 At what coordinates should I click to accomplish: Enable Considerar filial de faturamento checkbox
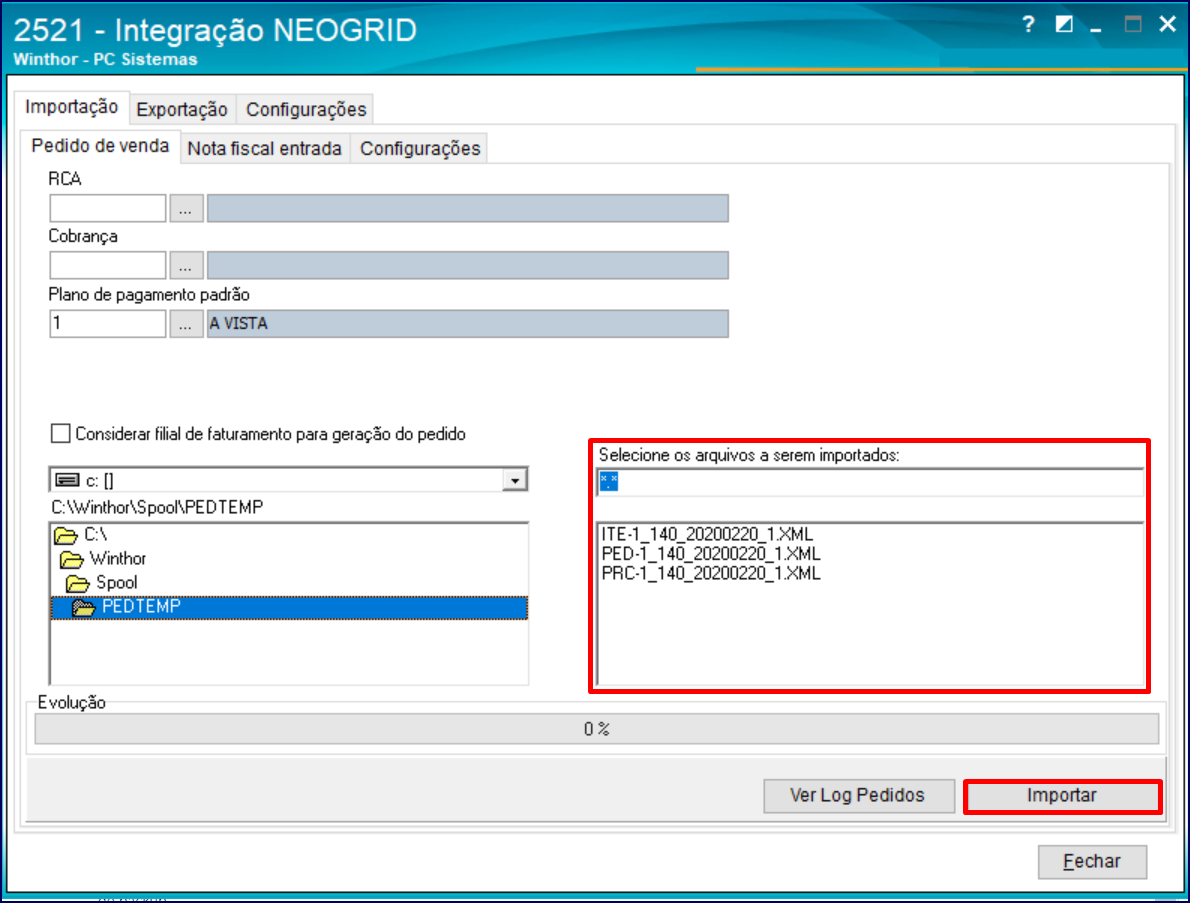click(60, 433)
